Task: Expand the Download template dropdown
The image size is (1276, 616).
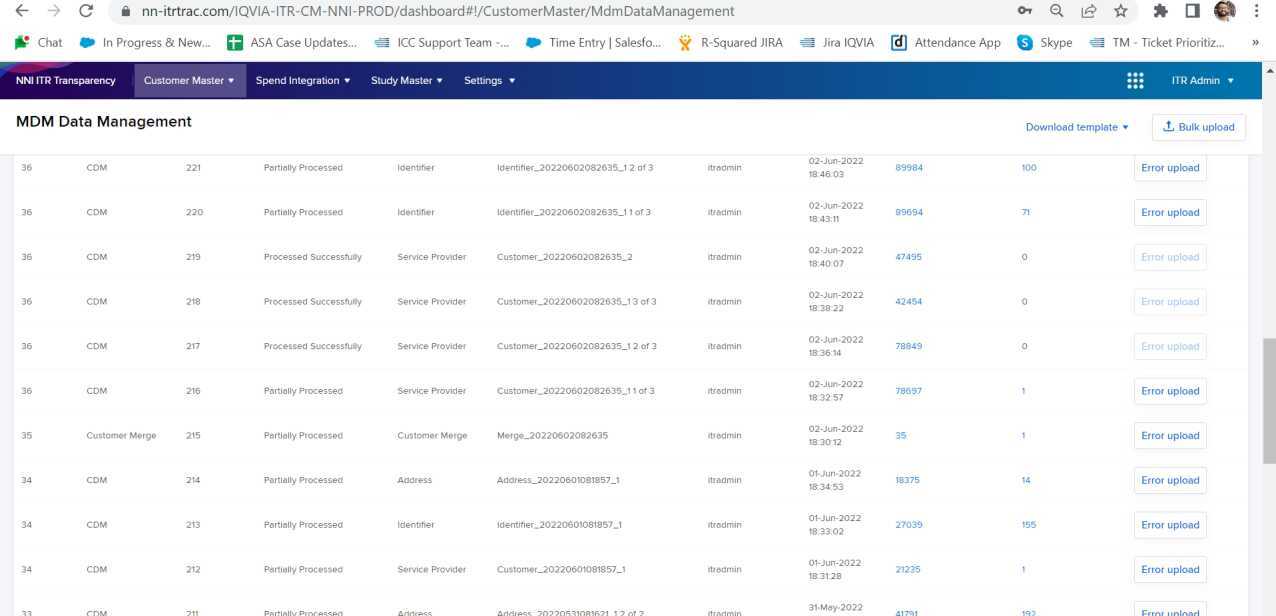Action: point(1077,127)
